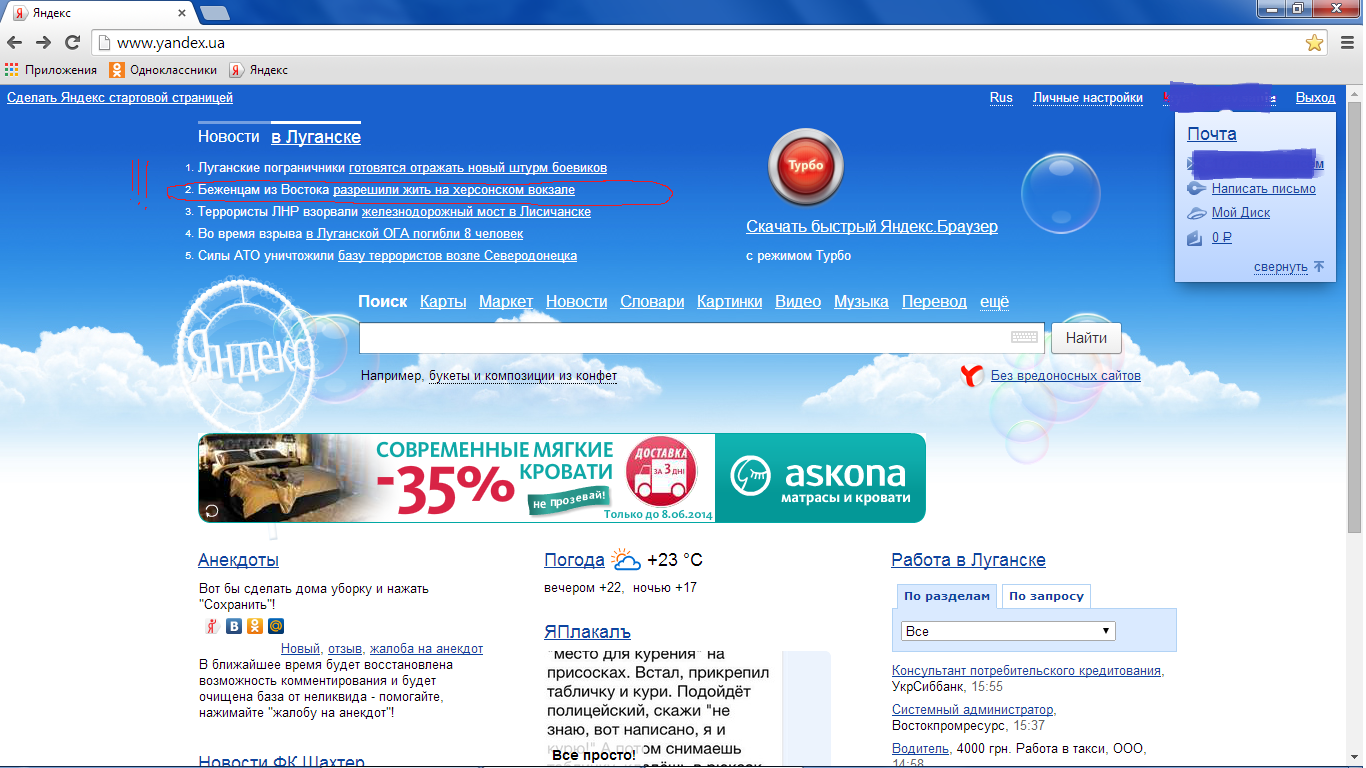This screenshot has height=768, width=1366.
Task: Reload the page with the refresh icon
Action: coord(72,42)
